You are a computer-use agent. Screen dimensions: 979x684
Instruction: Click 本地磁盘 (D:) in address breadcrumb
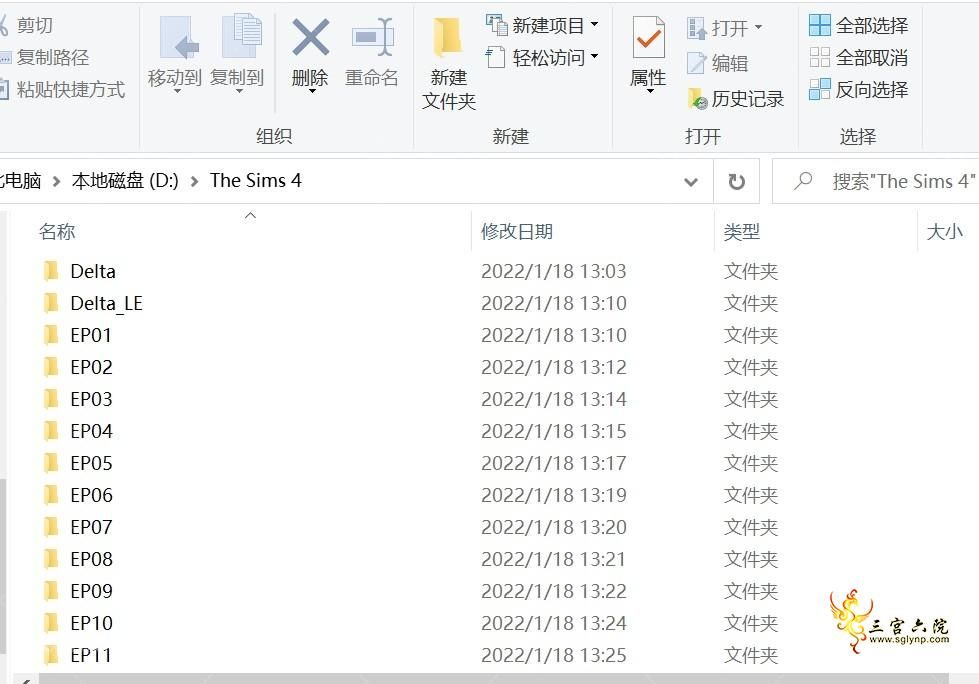[125, 180]
